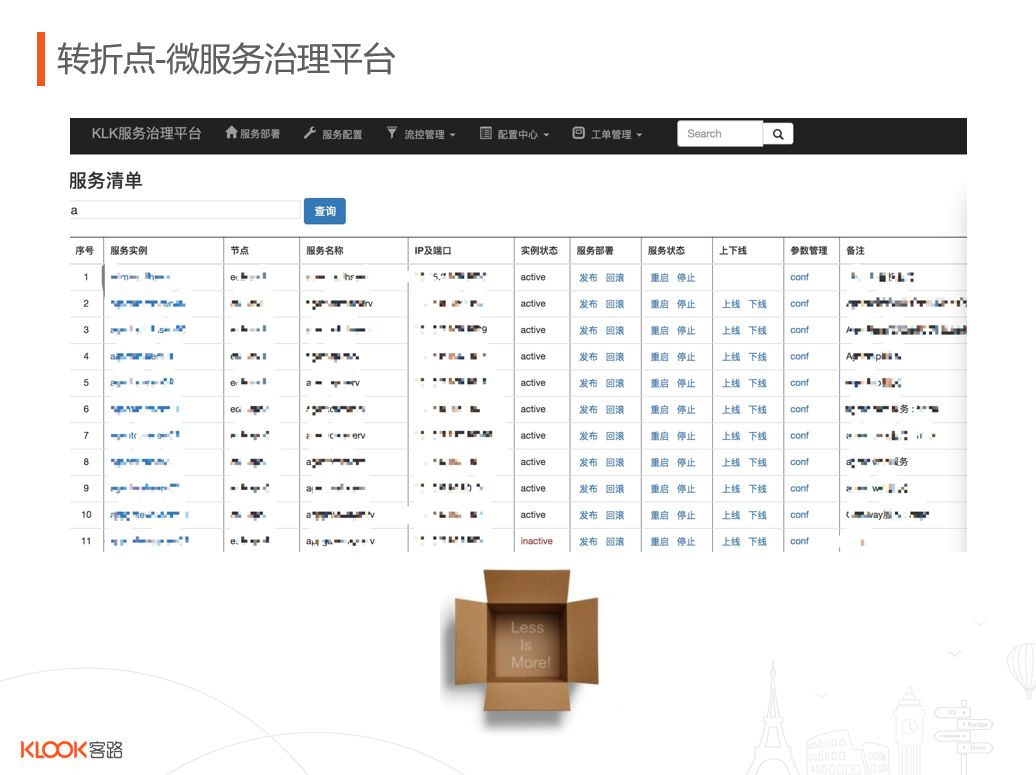Click 上线 in row 3
Image resolution: width=1036 pixels, height=775 pixels.
[x=731, y=330]
